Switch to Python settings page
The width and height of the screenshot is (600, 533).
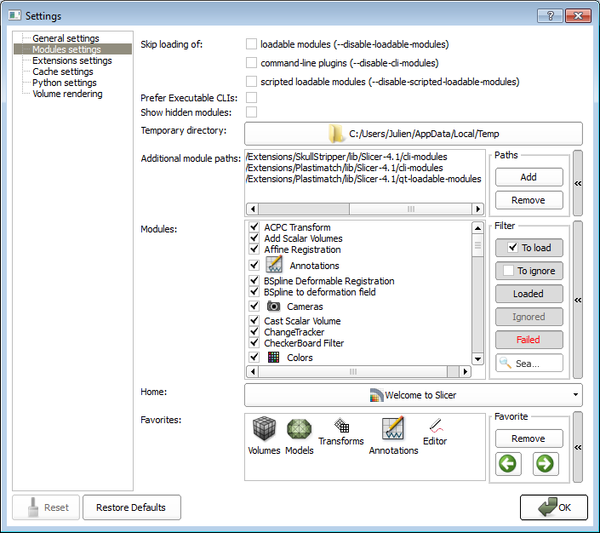tap(64, 83)
